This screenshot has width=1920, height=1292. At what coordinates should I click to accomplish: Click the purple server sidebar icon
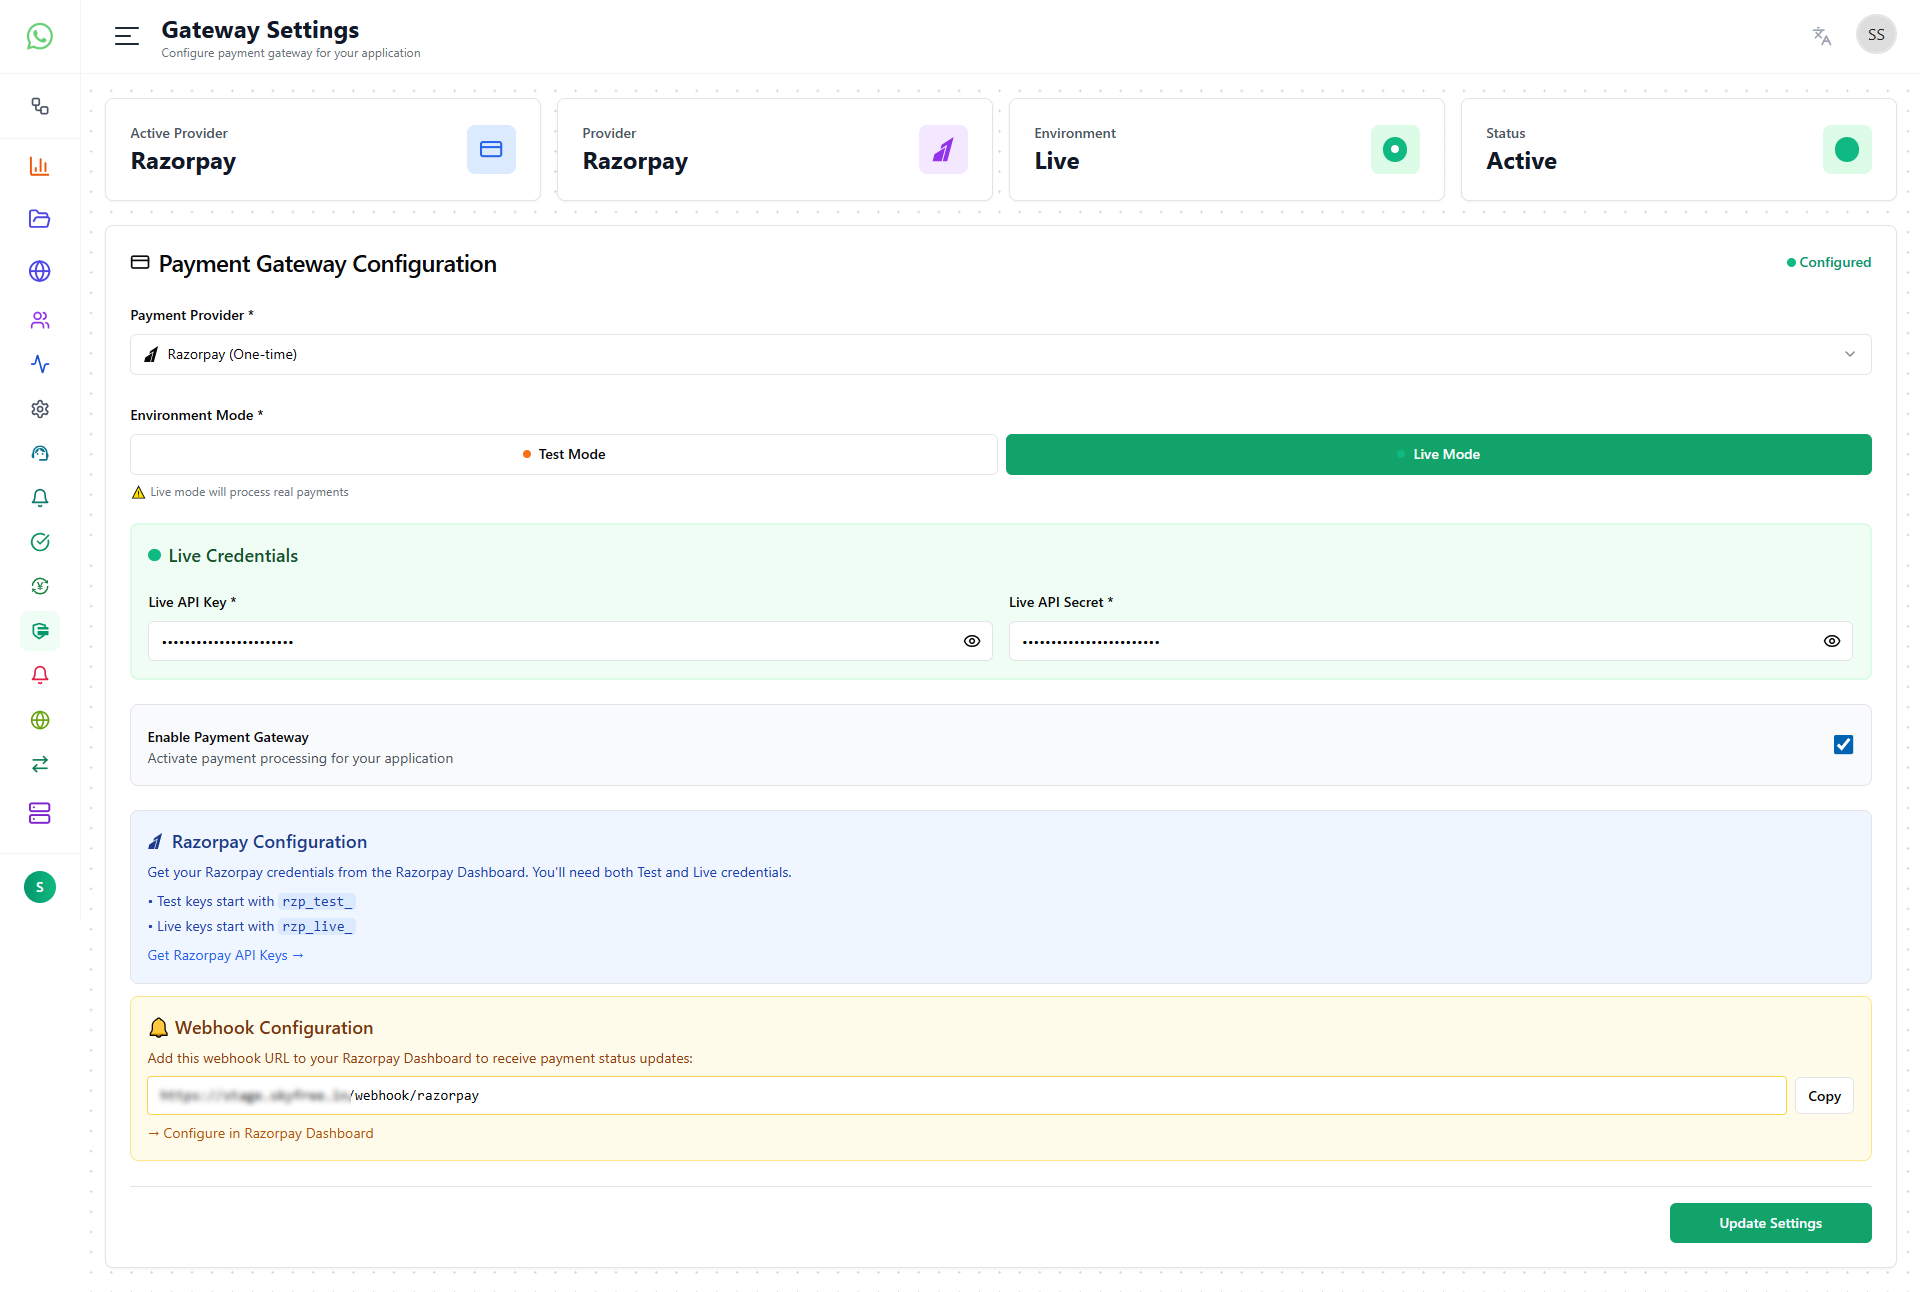pos(40,813)
